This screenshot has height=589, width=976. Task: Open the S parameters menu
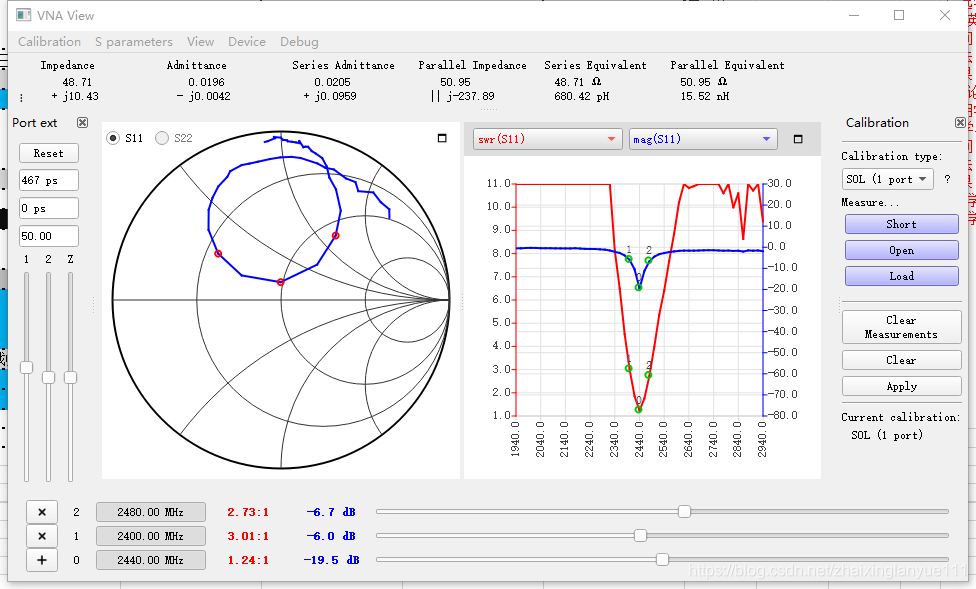click(x=134, y=42)
